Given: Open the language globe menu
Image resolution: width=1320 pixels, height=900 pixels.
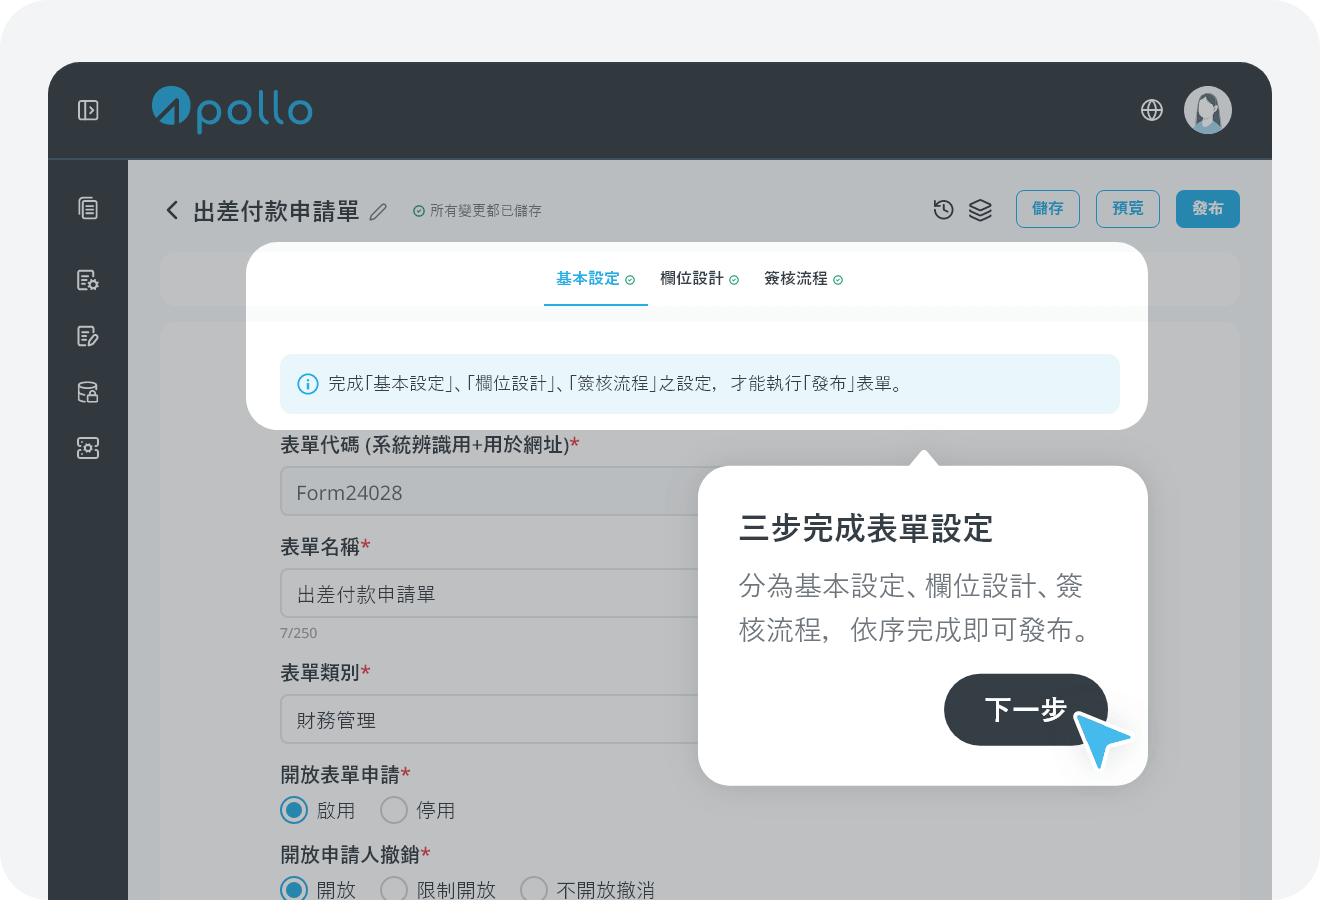Looking at the screenshot, I should [x=1152, y=110].
